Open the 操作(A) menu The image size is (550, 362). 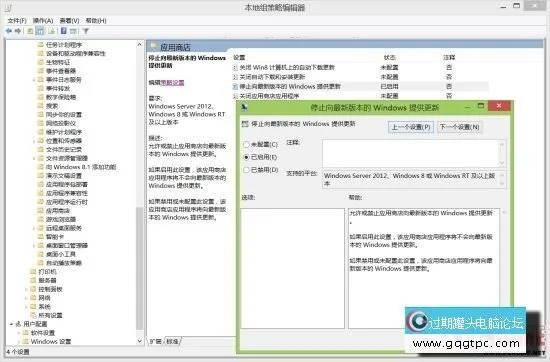[x=43, y=21]
